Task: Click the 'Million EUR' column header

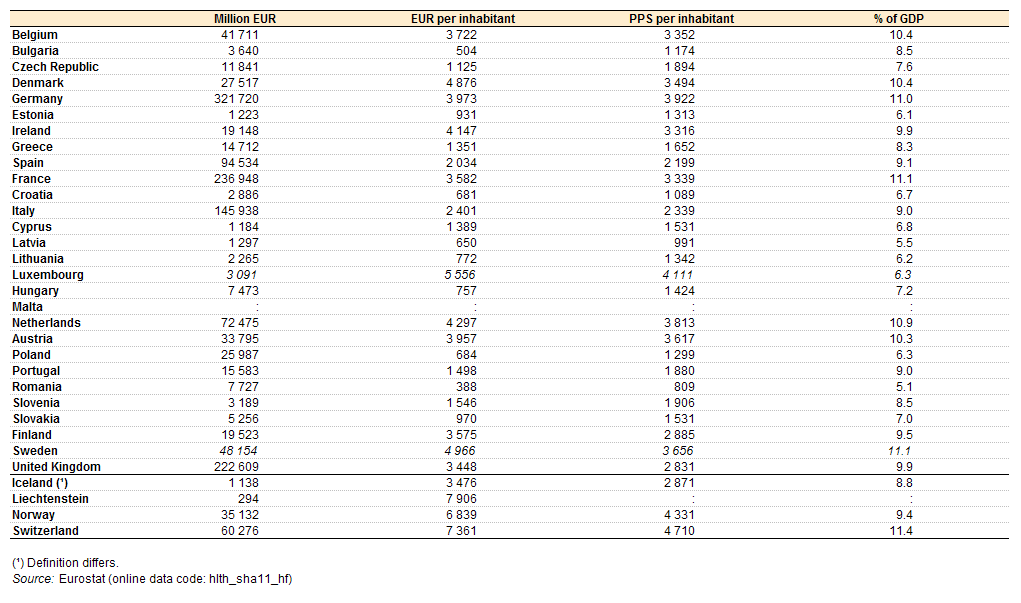Action: click(245, 19)
